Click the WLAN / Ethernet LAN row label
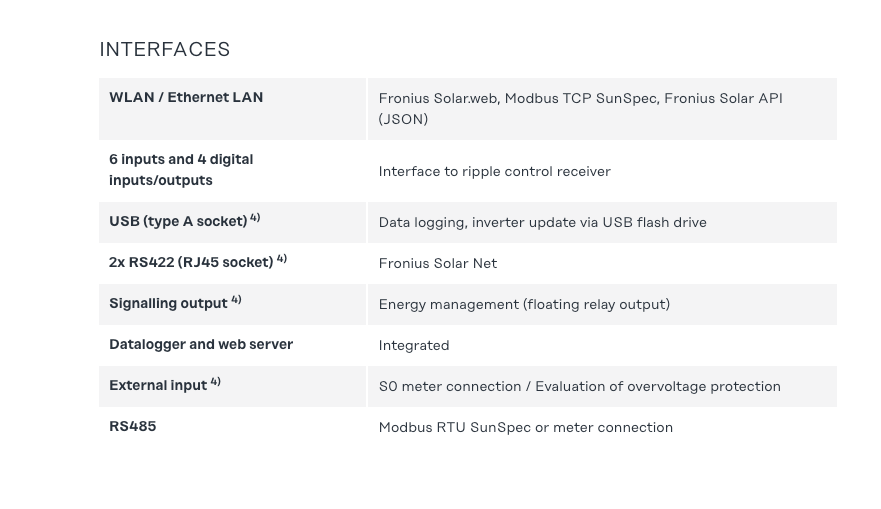The image size is (881, 509). pos(186,97)
